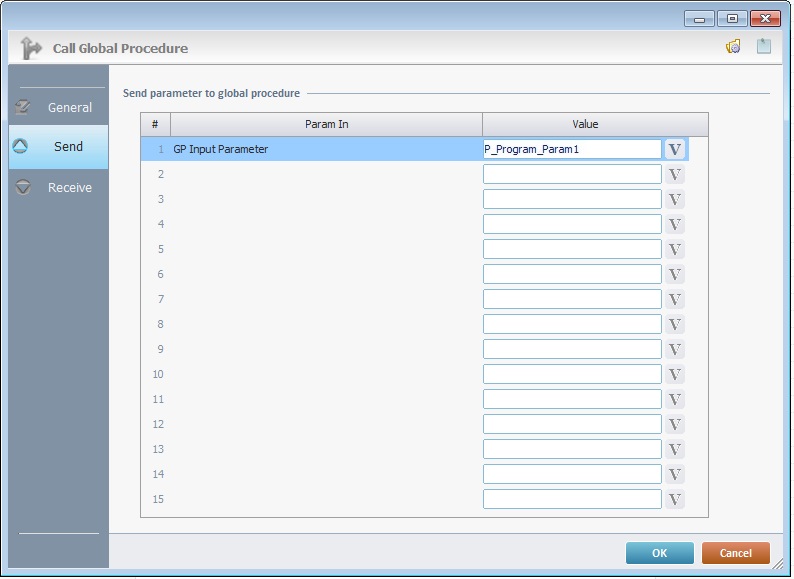Select the Send tab

[58, 147]
